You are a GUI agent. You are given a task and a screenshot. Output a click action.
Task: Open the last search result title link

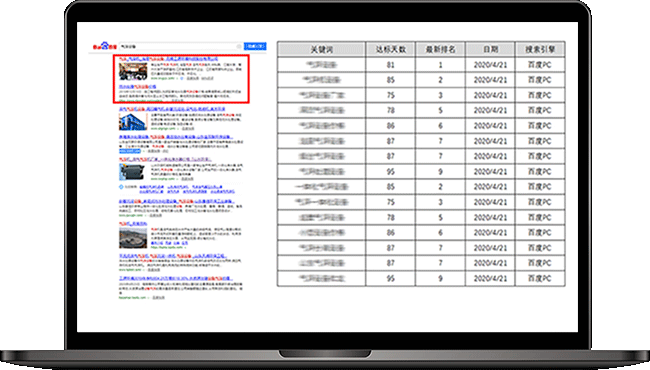click(176, 278)
